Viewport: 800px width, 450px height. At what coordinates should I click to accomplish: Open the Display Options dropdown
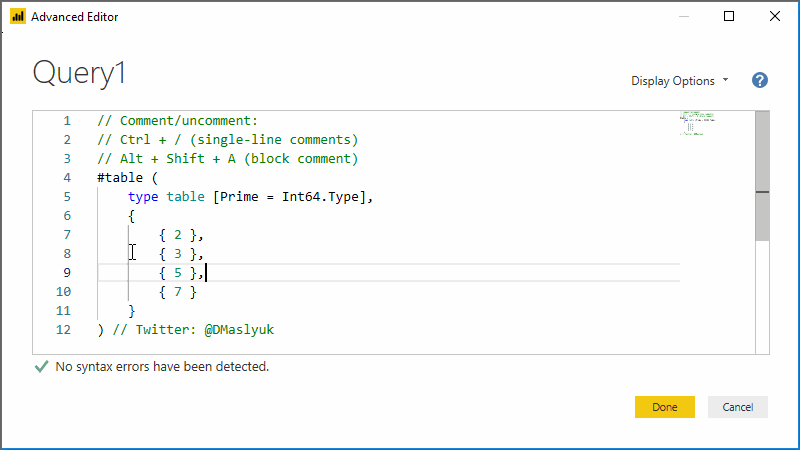680,81
